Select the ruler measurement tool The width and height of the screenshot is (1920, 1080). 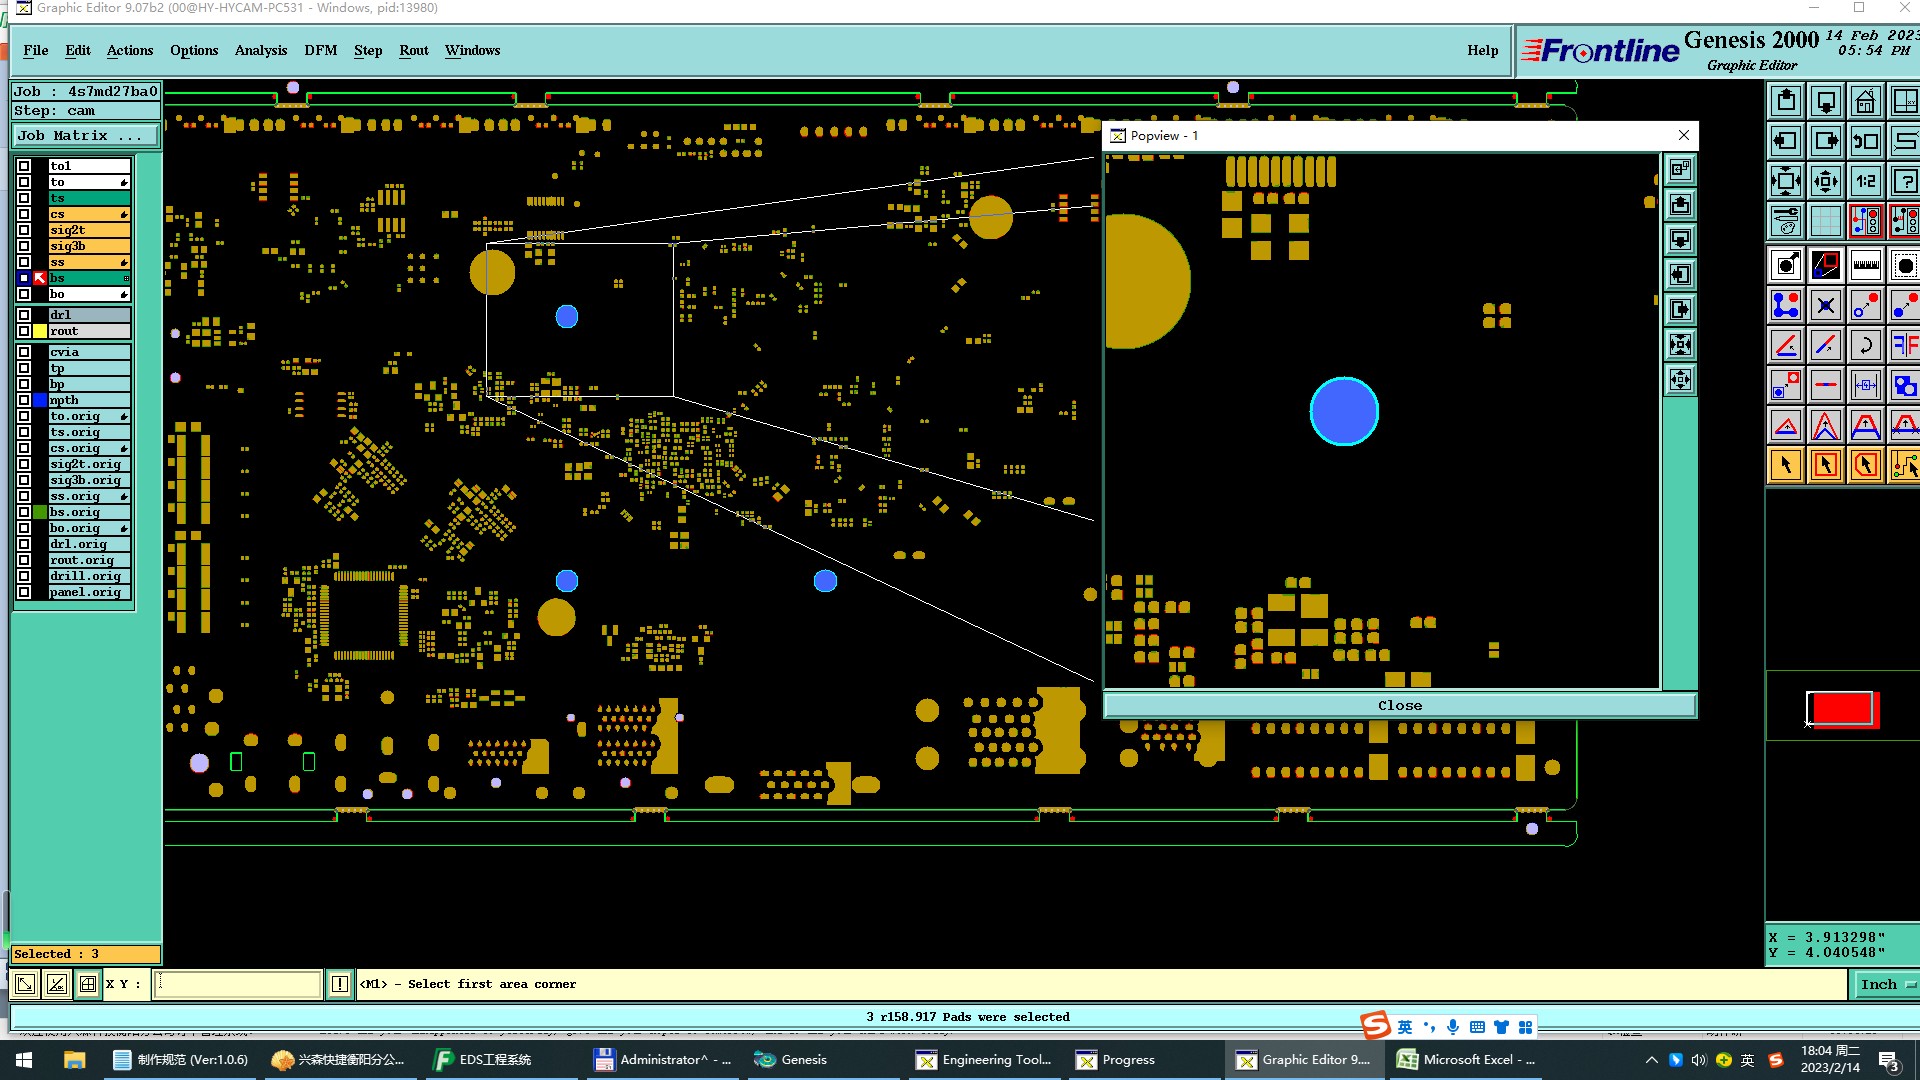[x=1865, y=266]
